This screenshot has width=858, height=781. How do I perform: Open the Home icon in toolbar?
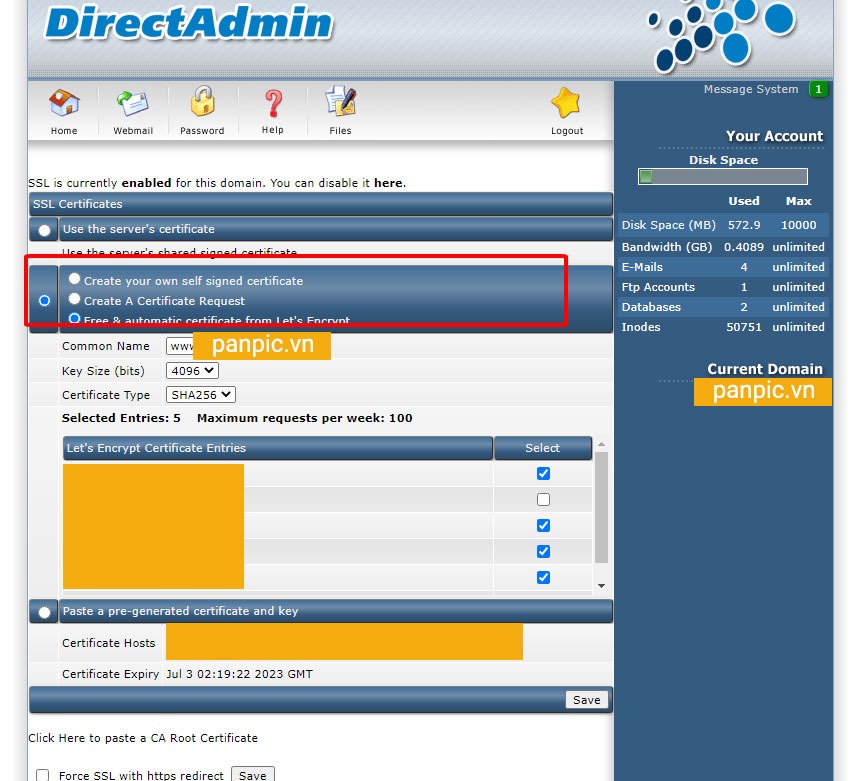(64, 102)
